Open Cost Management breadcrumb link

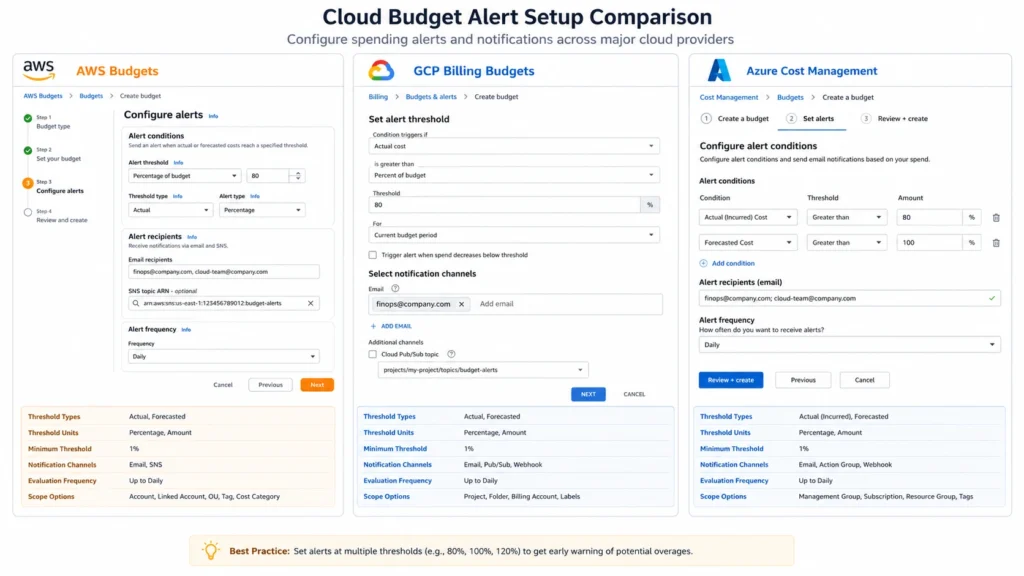(x=729, y=97)
